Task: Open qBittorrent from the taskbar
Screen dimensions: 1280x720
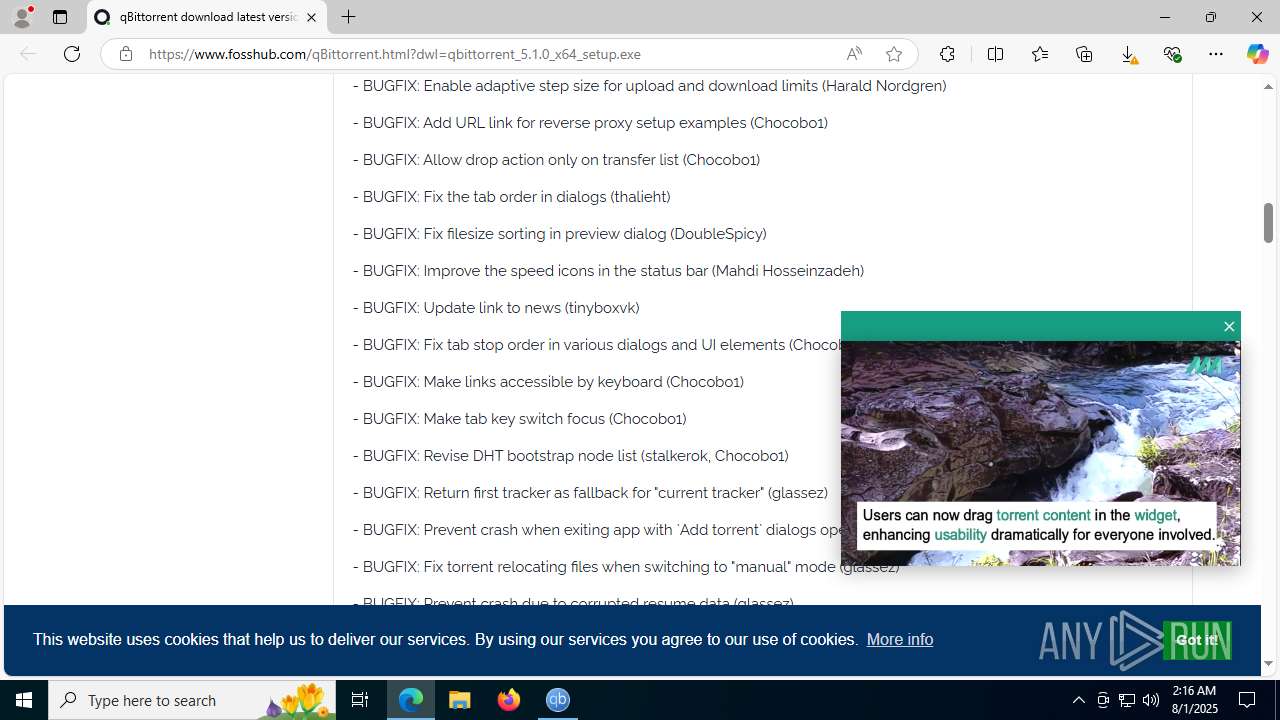Action: click(558, 700)
